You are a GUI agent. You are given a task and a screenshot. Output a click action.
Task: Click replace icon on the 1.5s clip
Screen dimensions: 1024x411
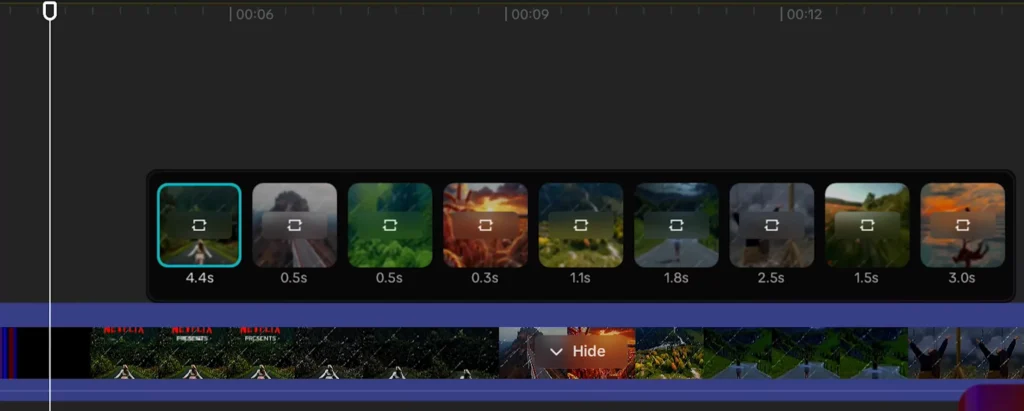click(x=867, y=225)
